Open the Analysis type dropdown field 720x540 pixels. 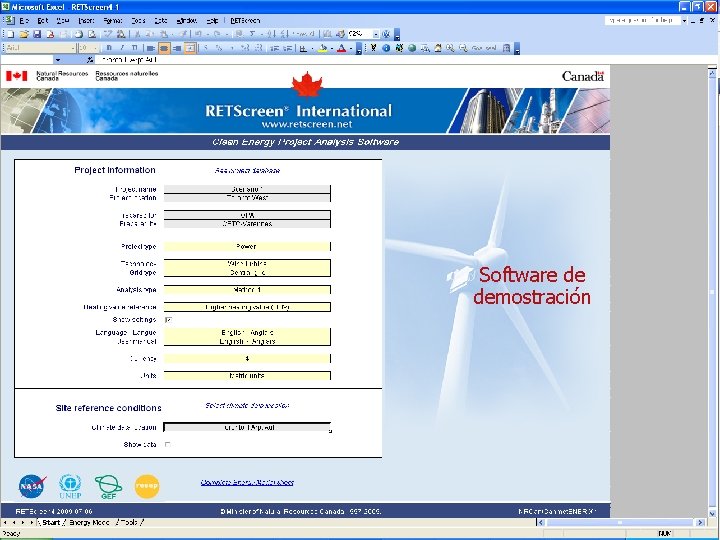pyautogui.click(x=247, y=290)
